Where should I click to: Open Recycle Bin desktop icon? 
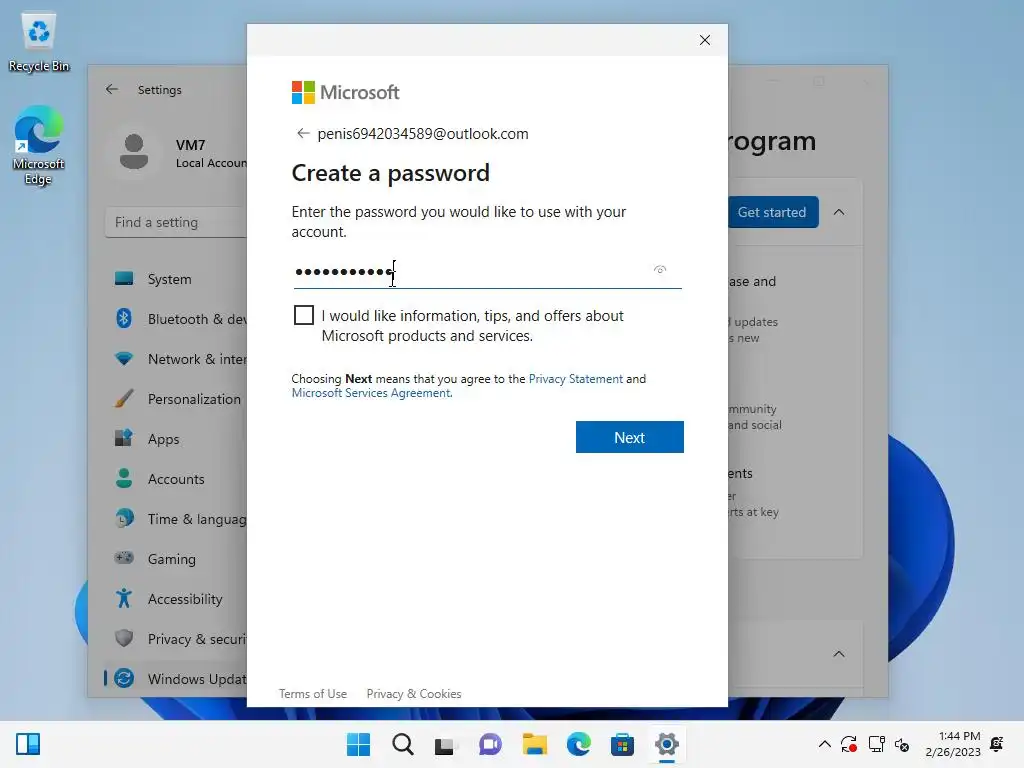[x=39, y=42]
